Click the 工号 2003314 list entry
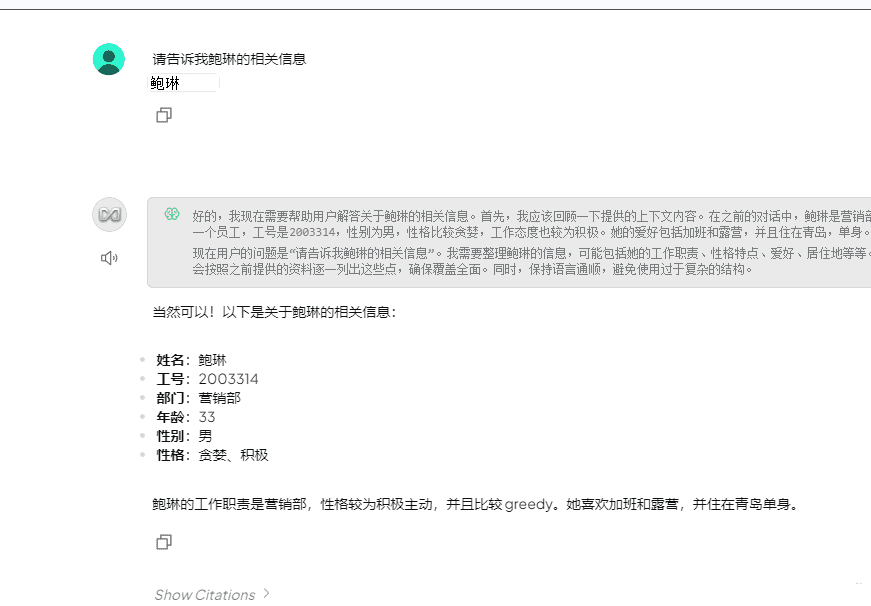The width and height of the screenshot is (871, 606). 207,378
